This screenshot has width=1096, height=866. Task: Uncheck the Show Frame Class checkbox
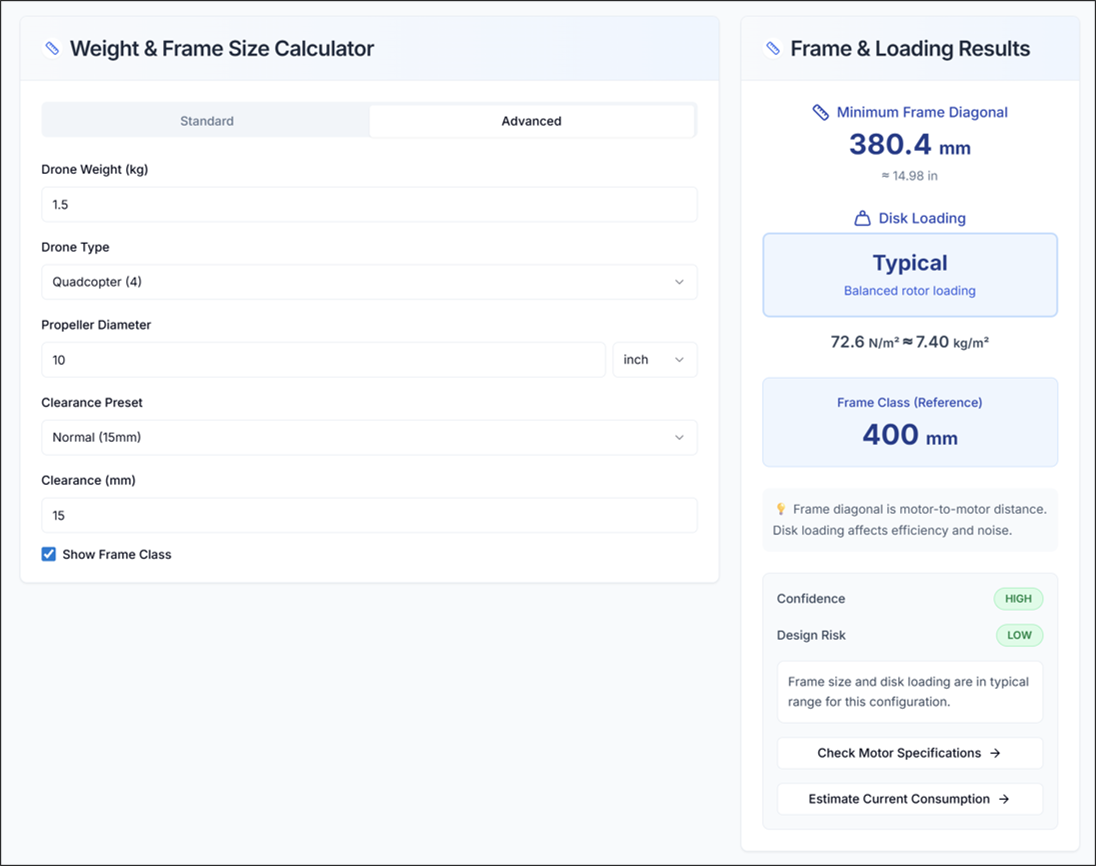pyautogui.click(x=48, y=554)
